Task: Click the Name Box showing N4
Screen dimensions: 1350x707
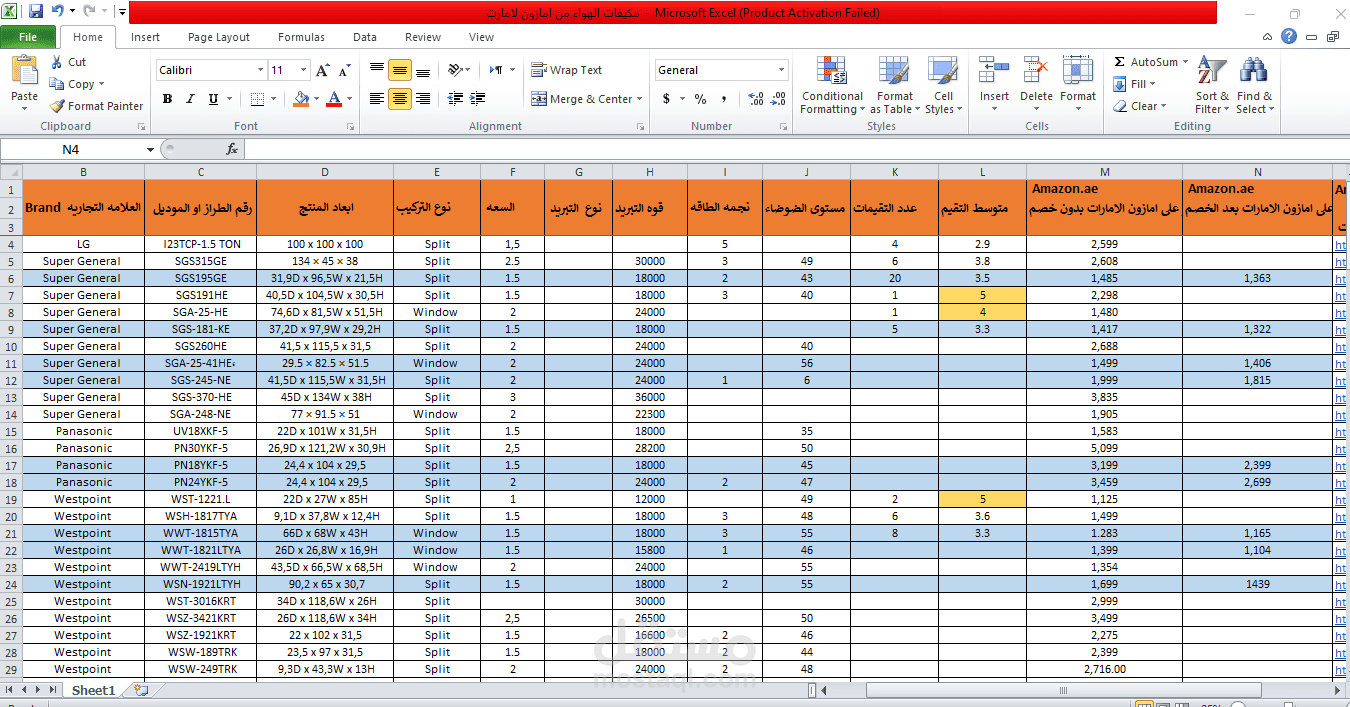Action: pos(71,149)
